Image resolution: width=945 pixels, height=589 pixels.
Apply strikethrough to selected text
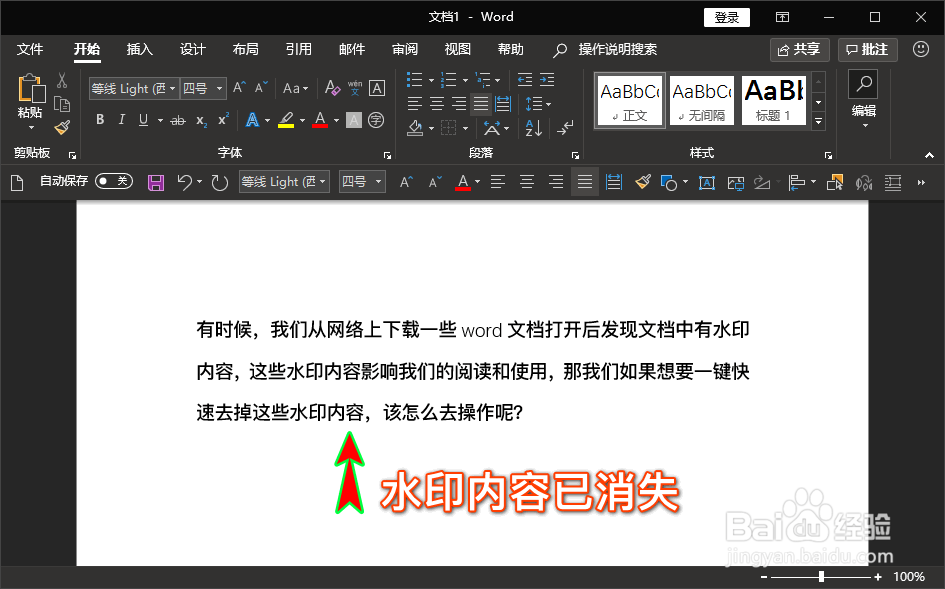pyautogui.click(x=177, y=119)
